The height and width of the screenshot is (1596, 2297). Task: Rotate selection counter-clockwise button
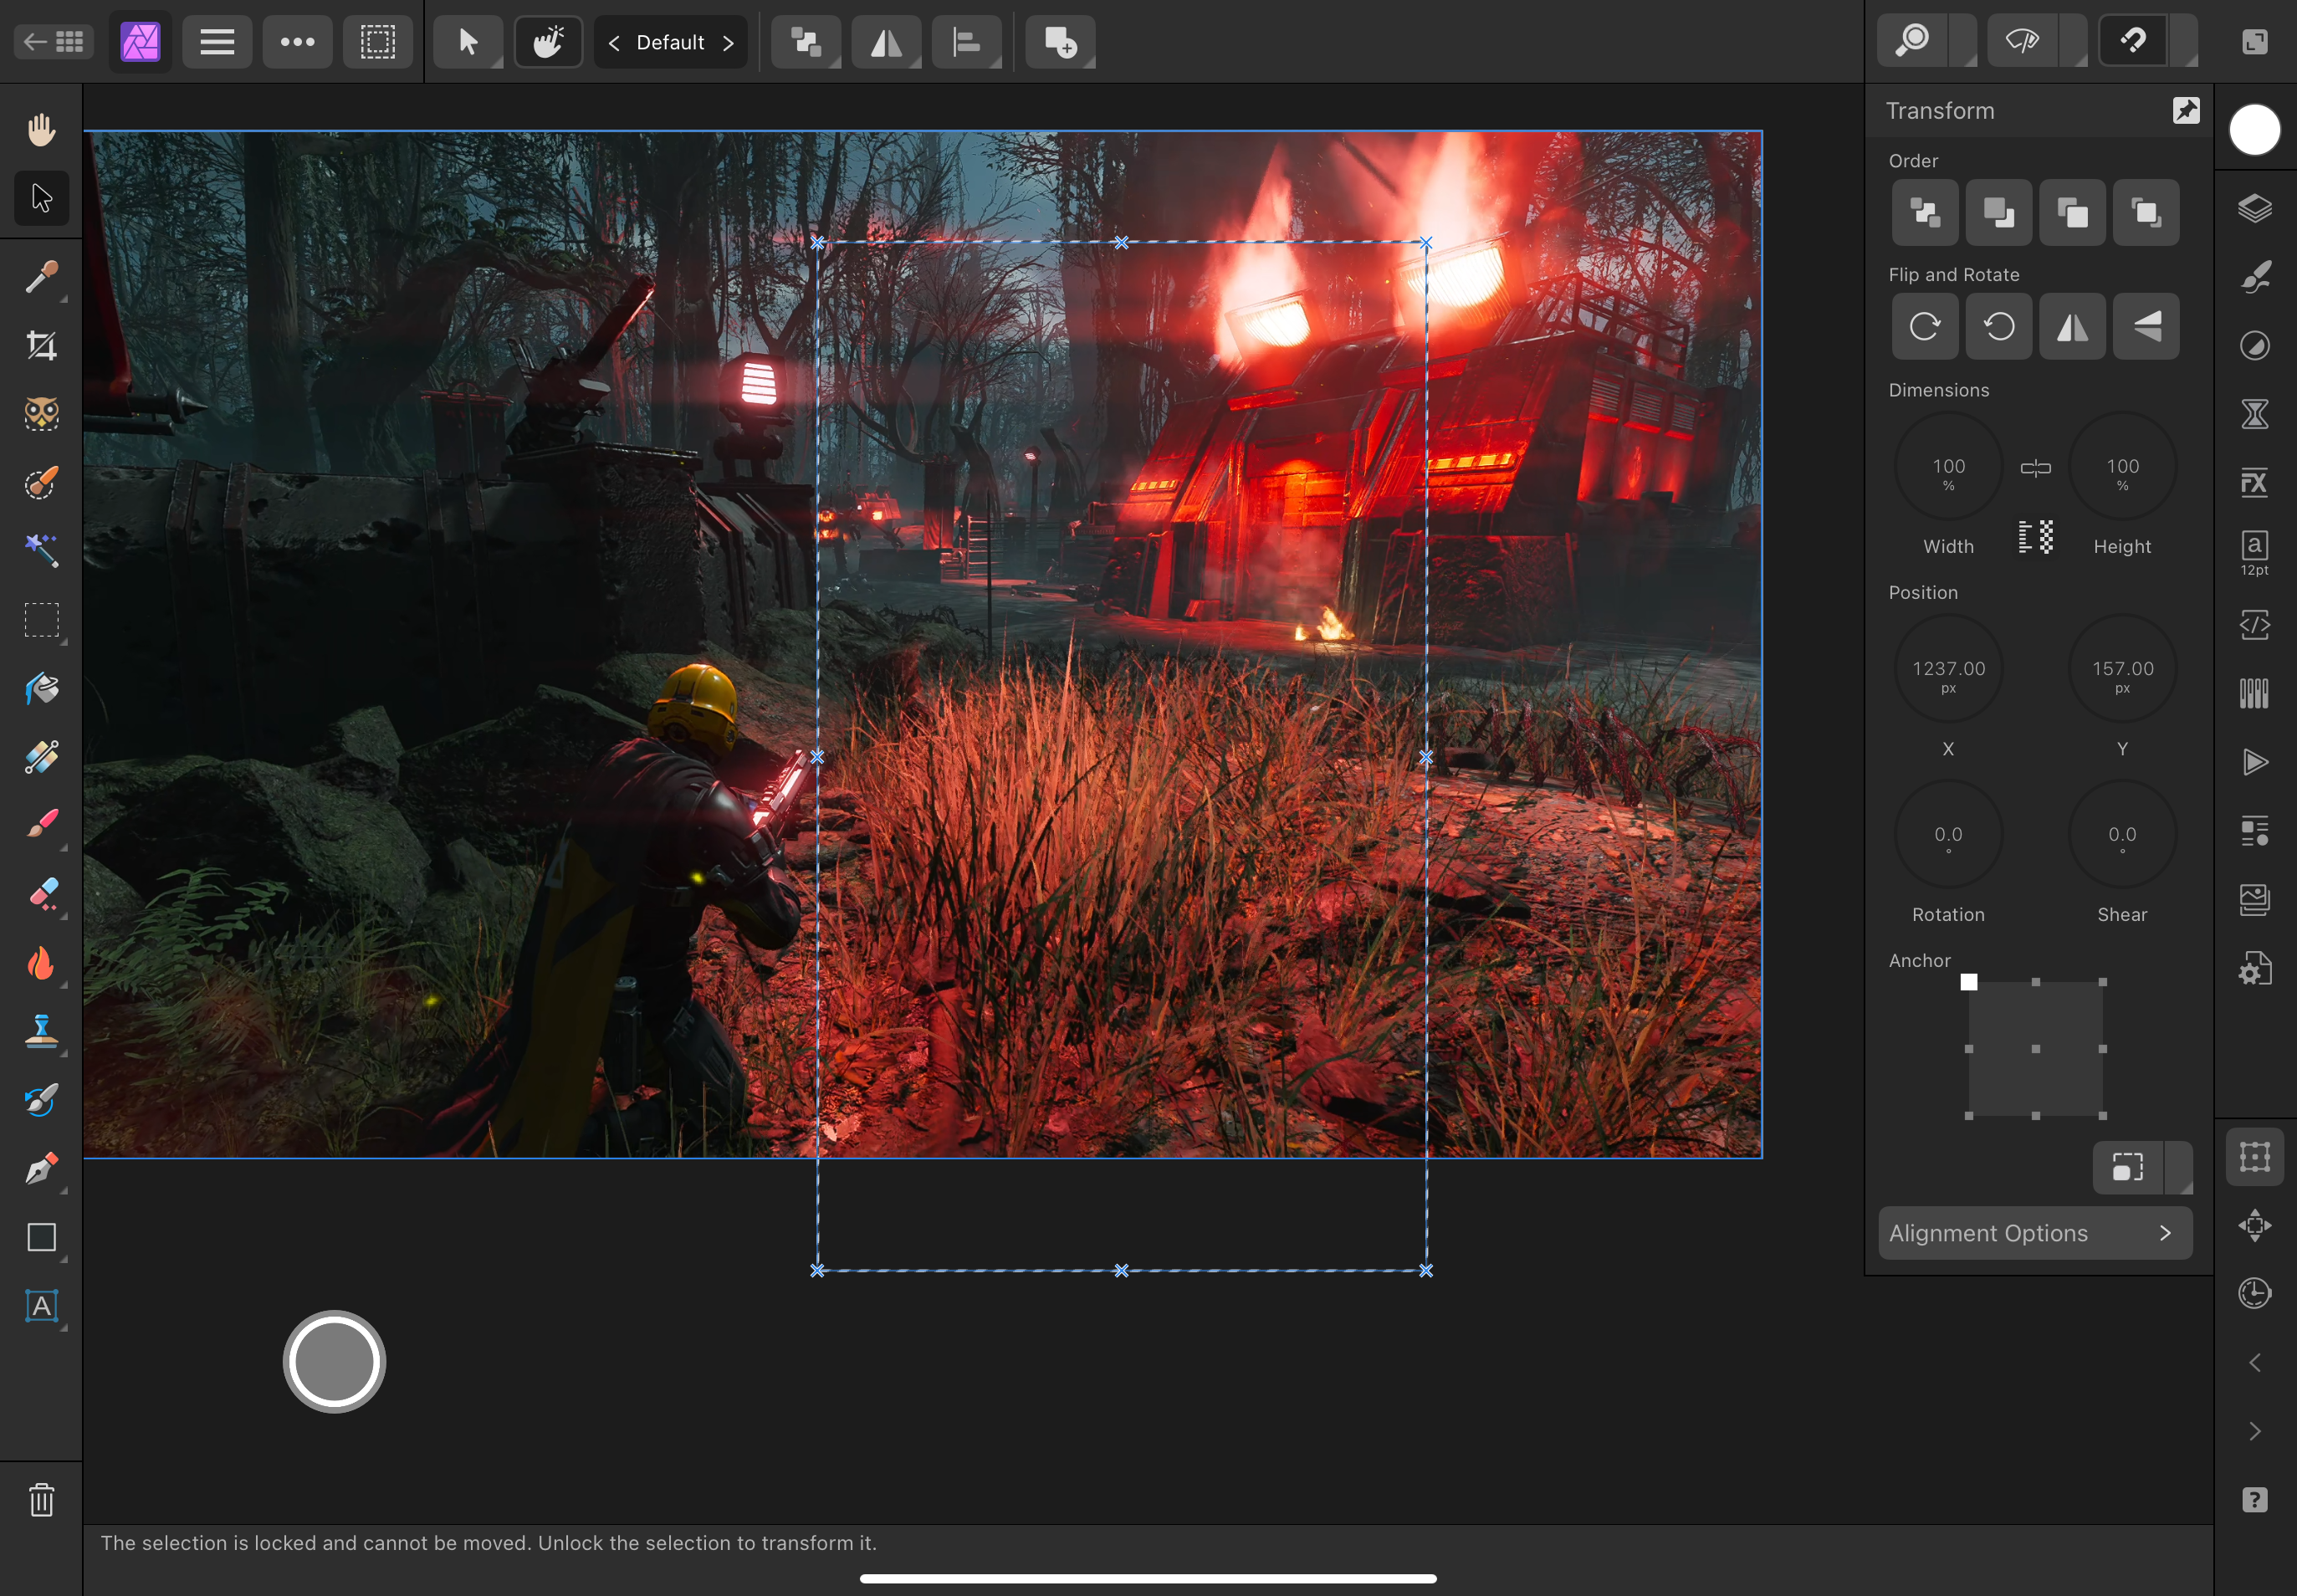[x=1999, y=326]
